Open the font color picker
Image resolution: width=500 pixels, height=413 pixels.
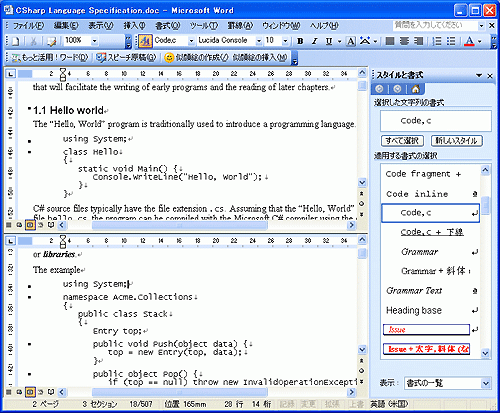480,41
